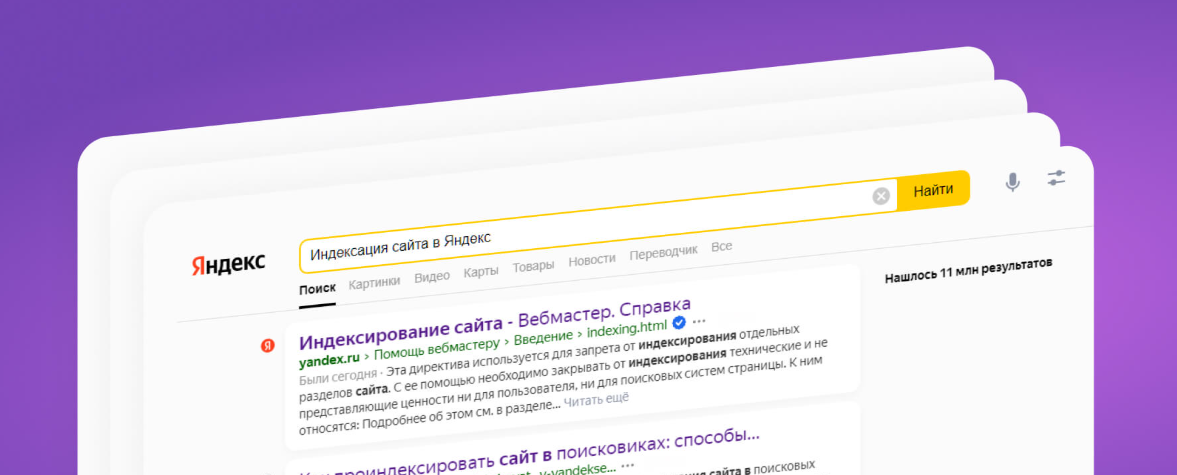Viewport: 1177px width, 475px height.
Task: Expand the Все services tab
Action: [x=721, y=247]
